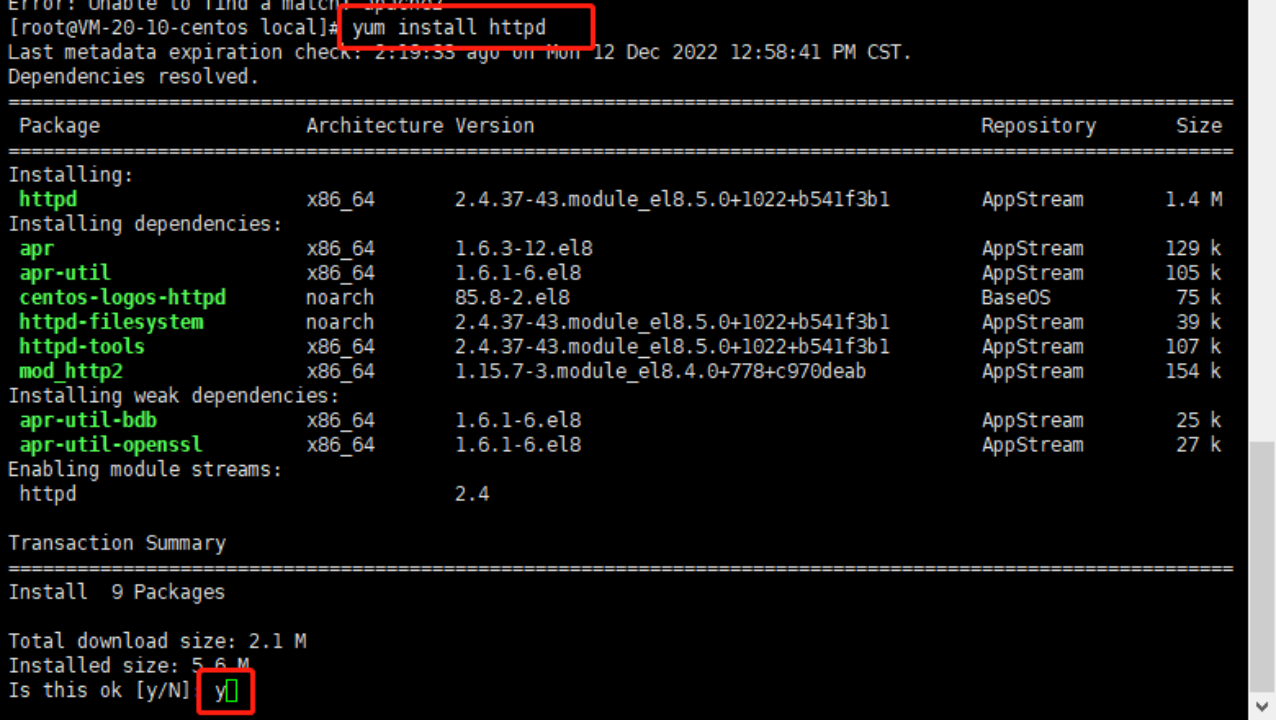Screen dimensions: 1276x720
Task: Select the 'centos-logos-httpd' package name
Action: [123, 298]
